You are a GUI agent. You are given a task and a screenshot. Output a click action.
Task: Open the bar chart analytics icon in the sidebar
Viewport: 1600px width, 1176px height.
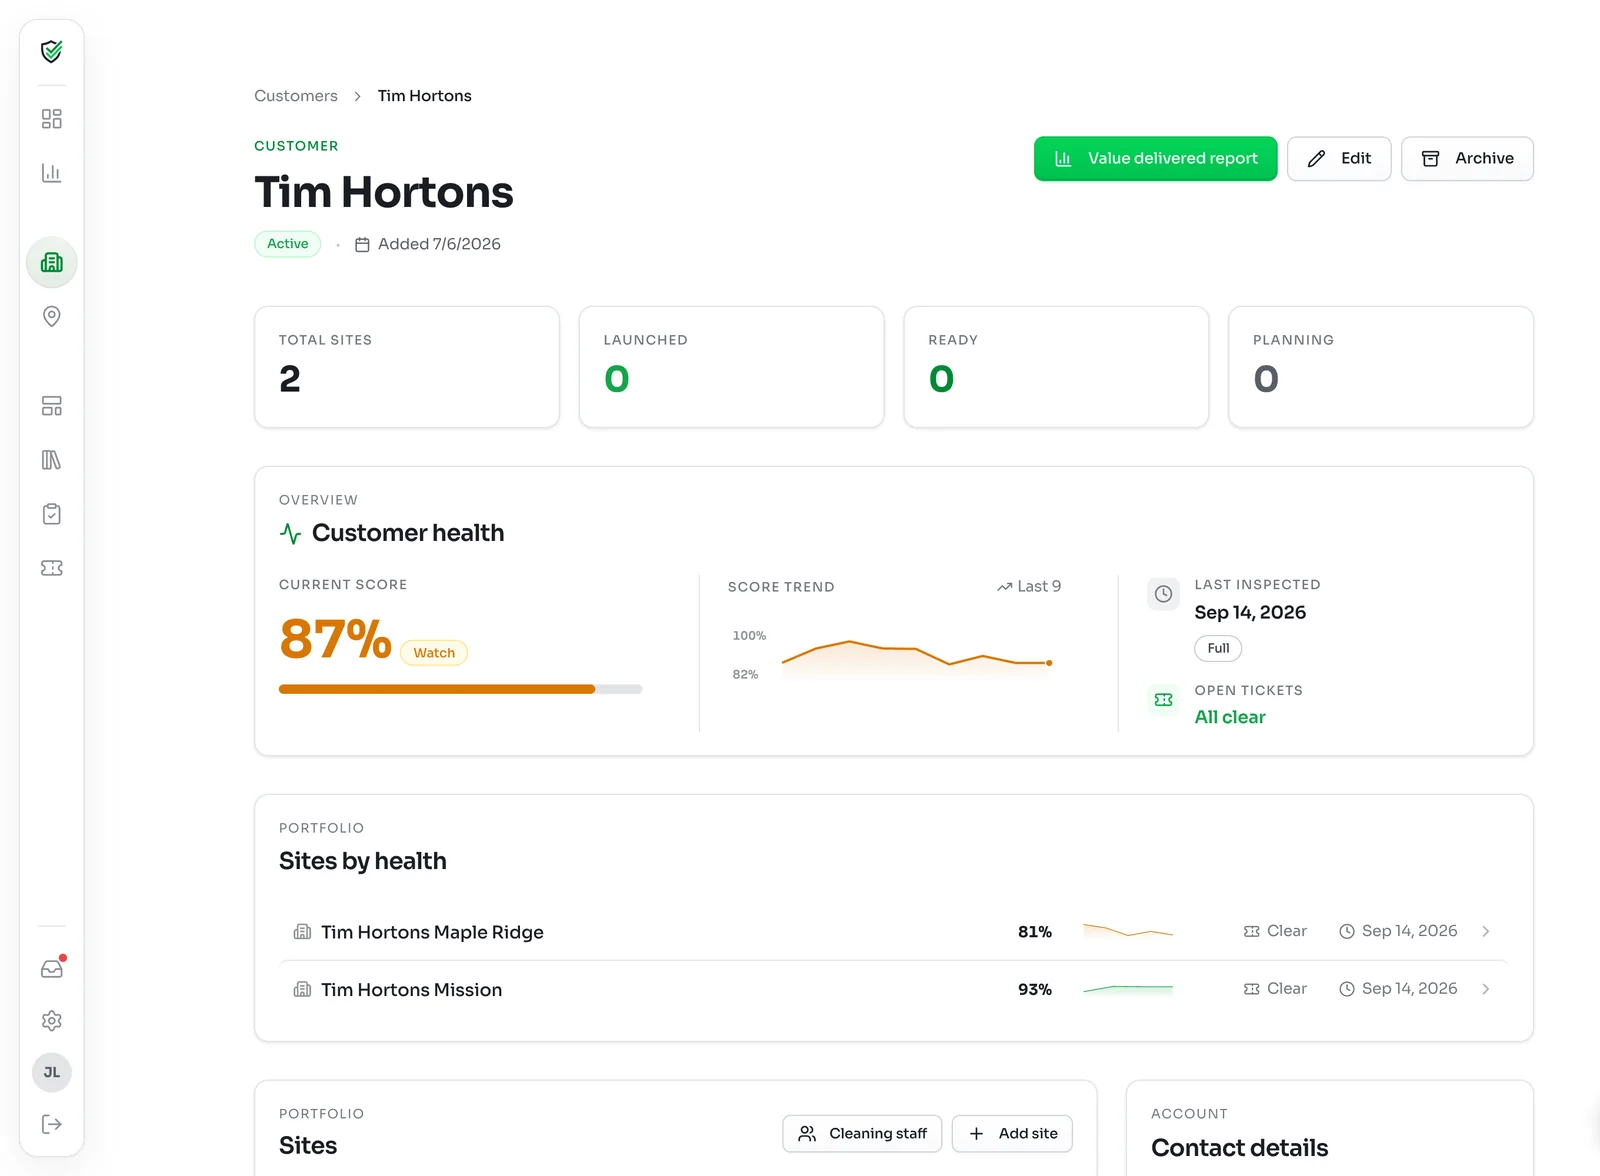[52, 173]
